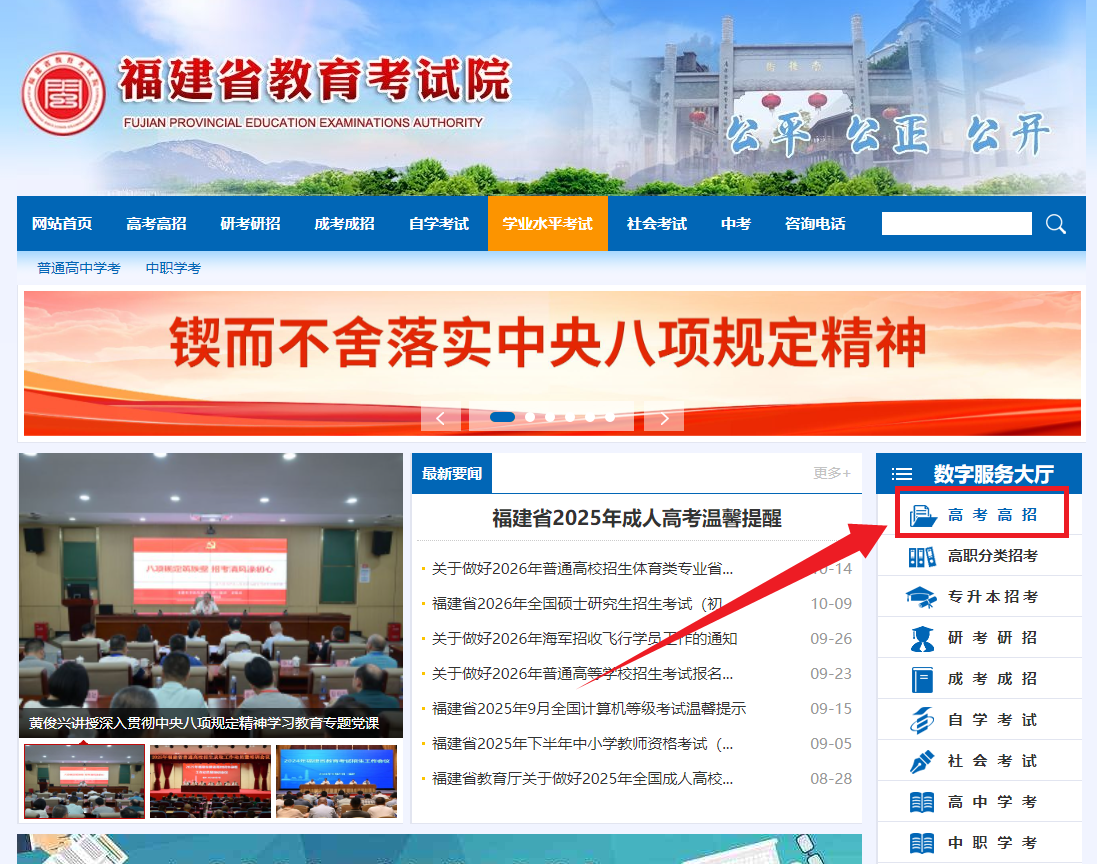This screenshot has height=864, width=1097.
Task: Open the 学业水平考试 navigation tab
Action: (x=547, y=224)
